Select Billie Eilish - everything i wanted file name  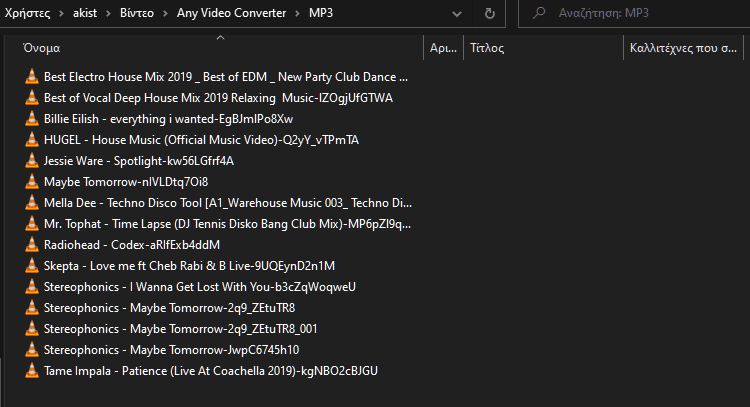point(168,119)
